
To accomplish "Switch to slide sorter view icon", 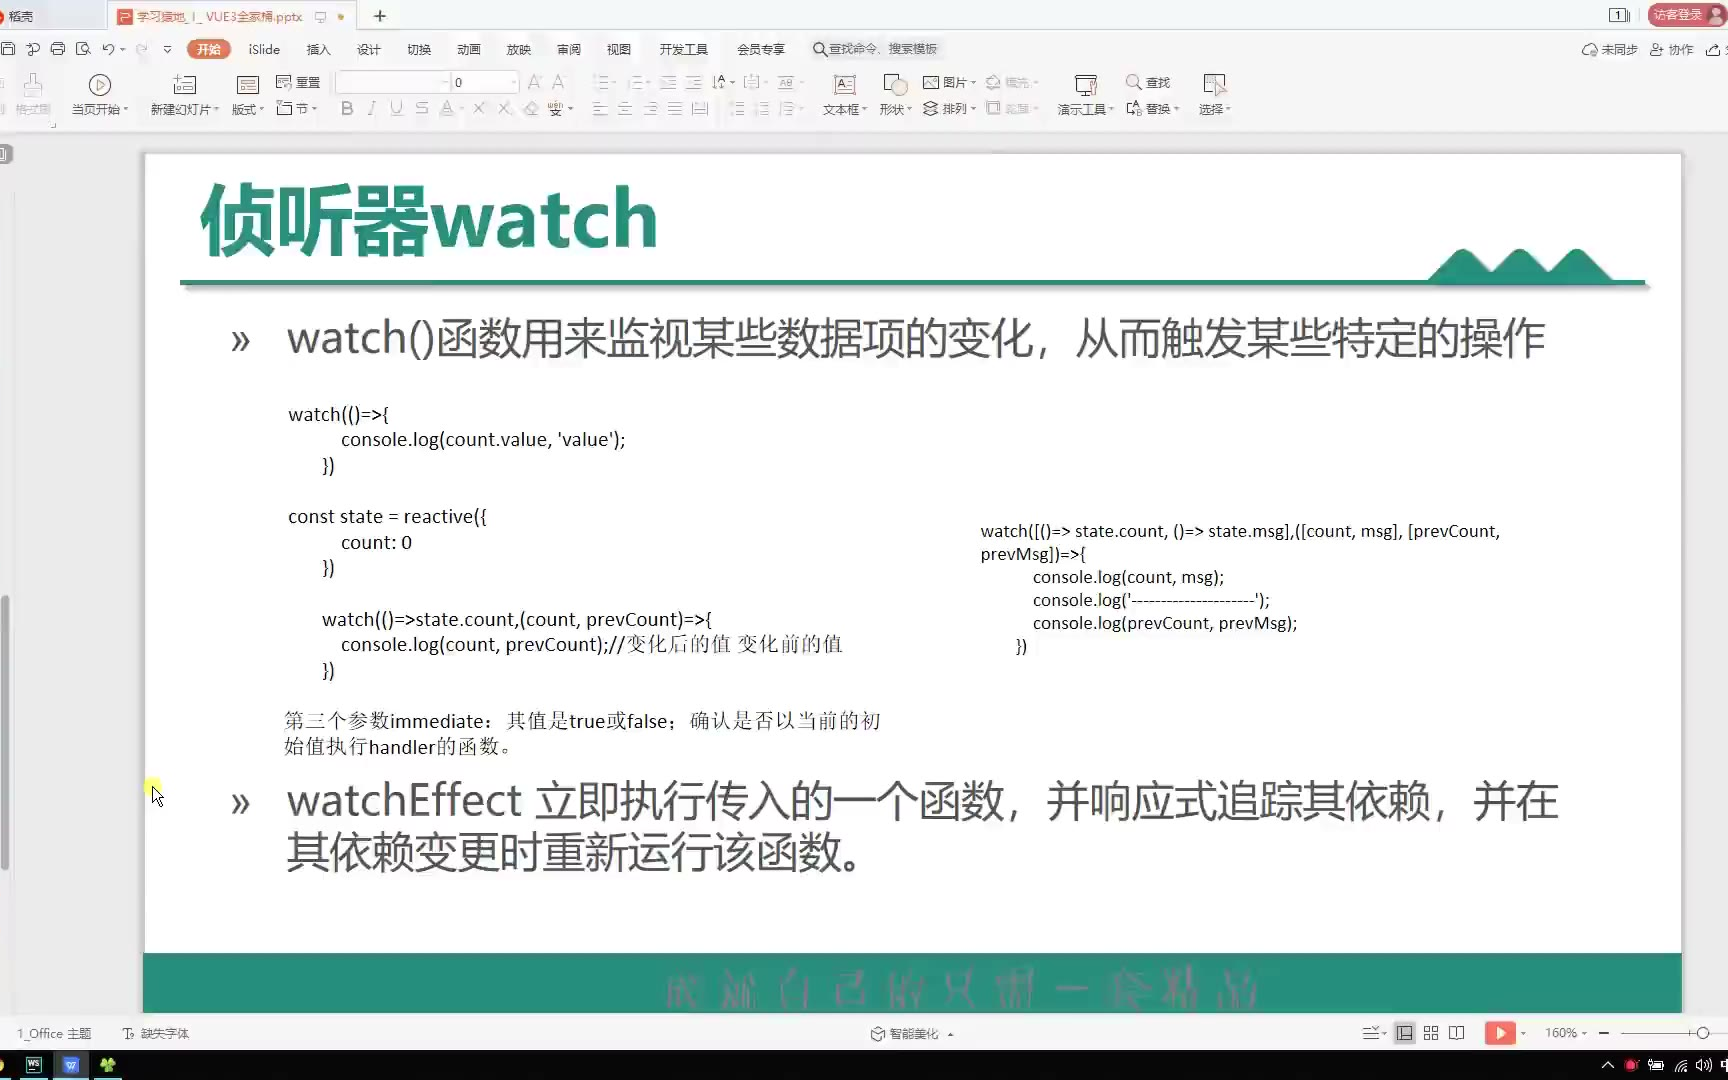I will [x=1431, y=1033].
